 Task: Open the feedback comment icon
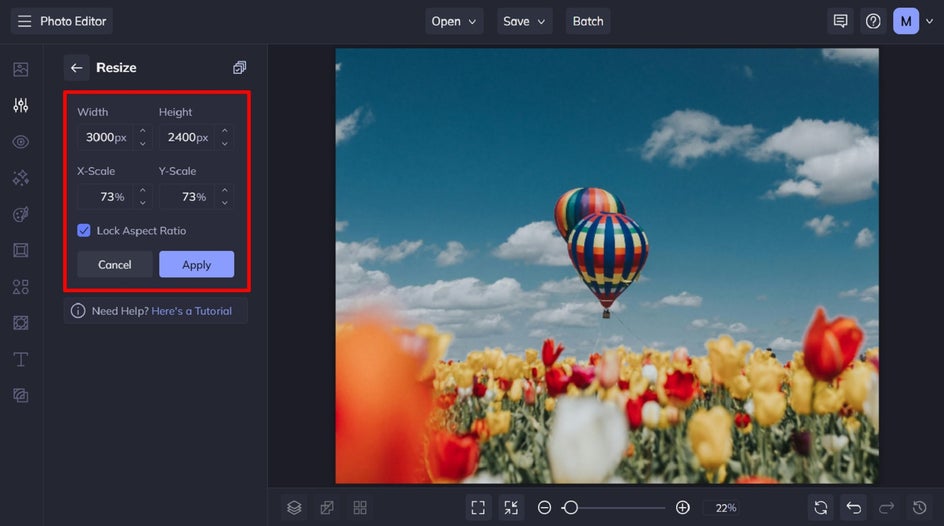(x=840, y=21)
